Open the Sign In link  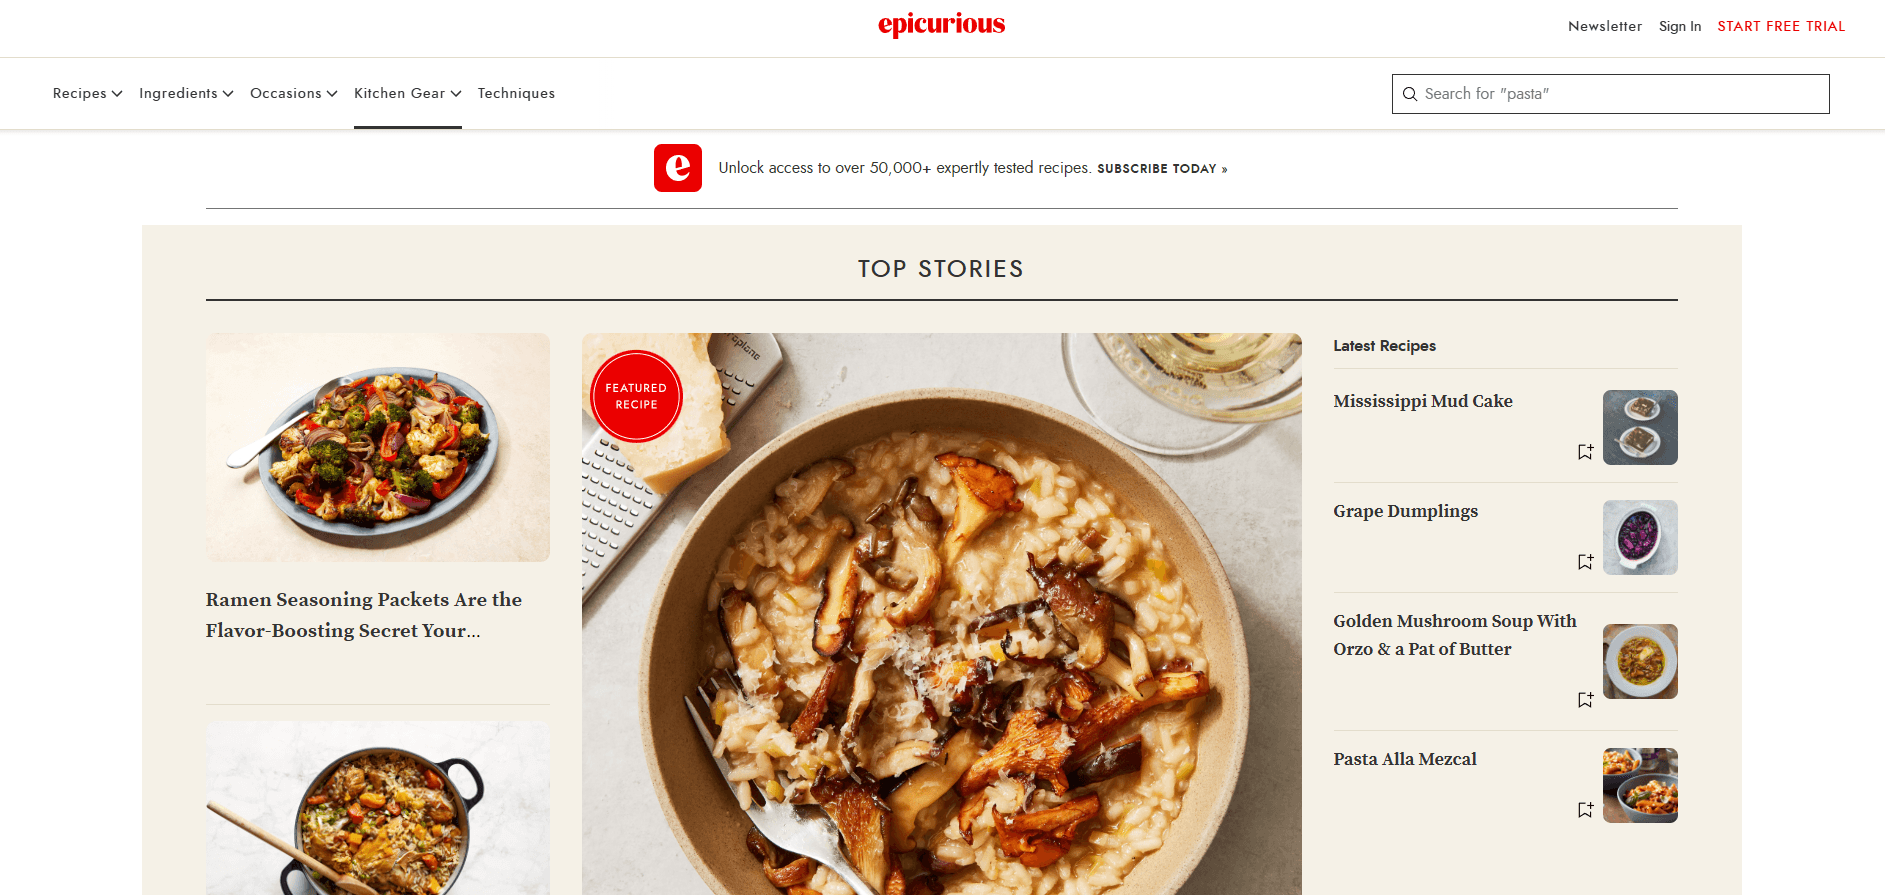coord(1680,26)
